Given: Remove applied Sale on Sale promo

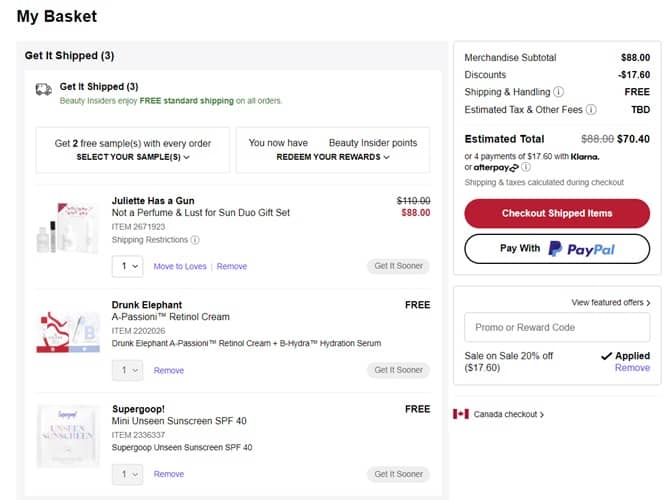Looking at the screenshot, I should point(632,368).
